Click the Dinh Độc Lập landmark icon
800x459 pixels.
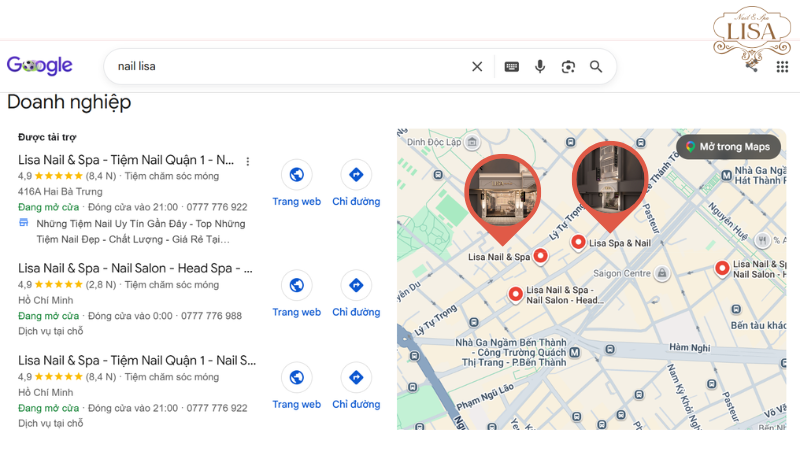click(472, 142)
